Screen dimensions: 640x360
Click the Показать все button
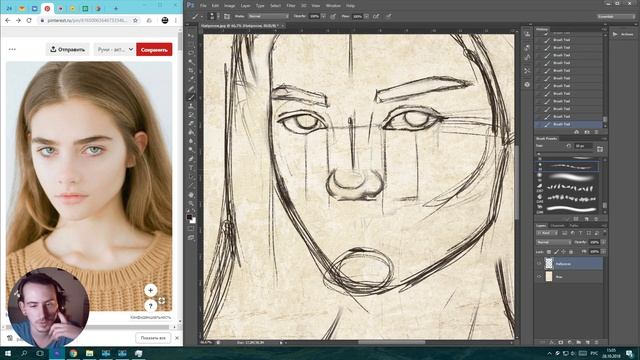click(x=153, y=338)
